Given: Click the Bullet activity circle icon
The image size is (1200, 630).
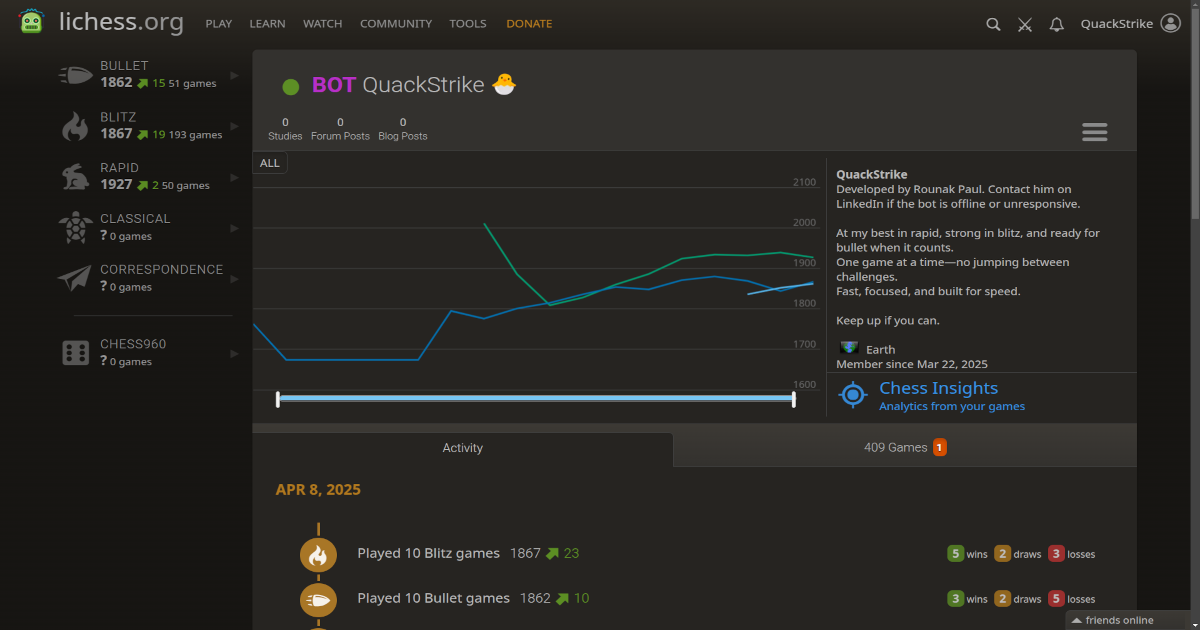Looking at the screenshot, I should point(318,600).
